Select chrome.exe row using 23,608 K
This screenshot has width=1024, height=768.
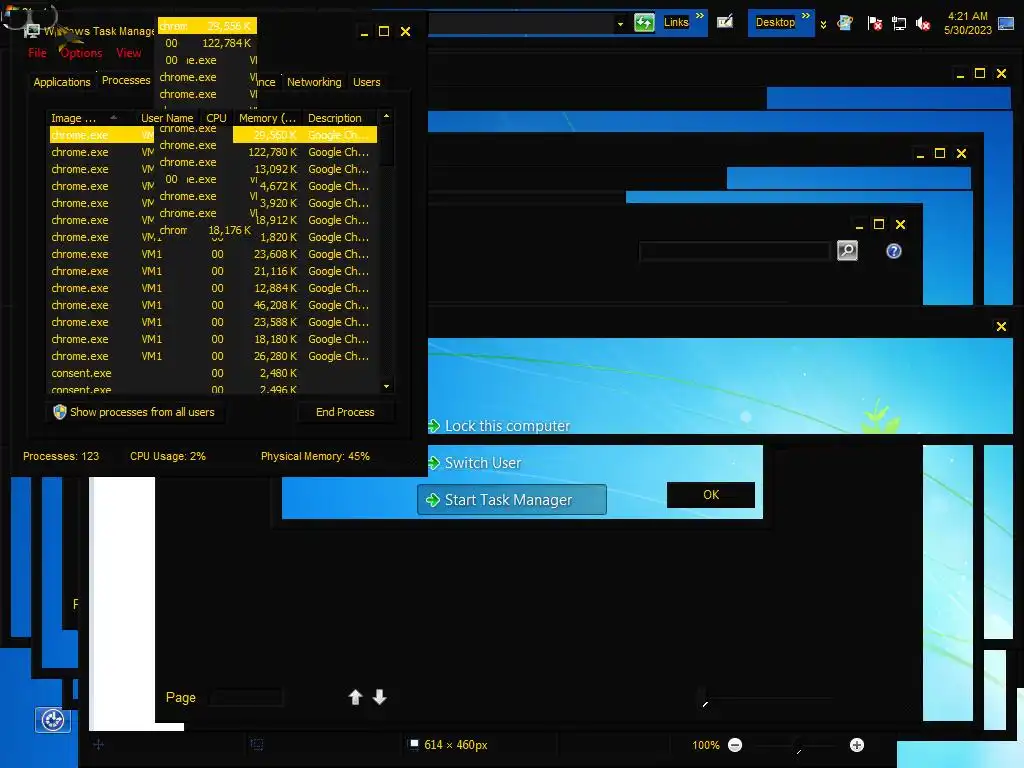click(x=213, y=254)
